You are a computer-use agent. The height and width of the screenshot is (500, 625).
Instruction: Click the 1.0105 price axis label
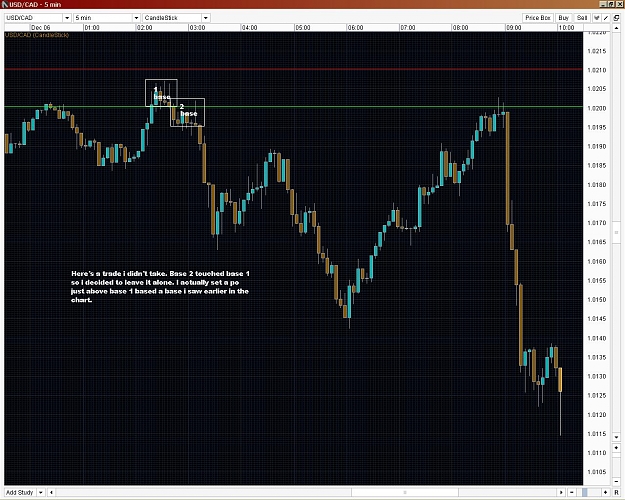[x=597, y=472]
